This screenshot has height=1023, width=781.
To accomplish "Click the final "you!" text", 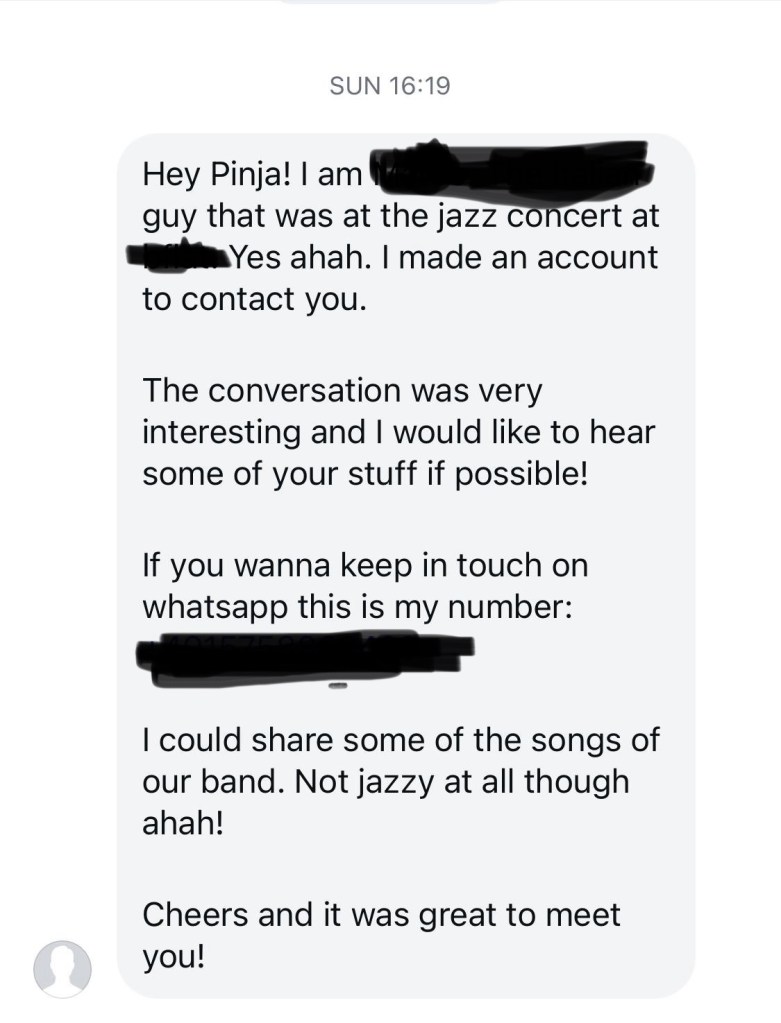I will pos(173,957).
